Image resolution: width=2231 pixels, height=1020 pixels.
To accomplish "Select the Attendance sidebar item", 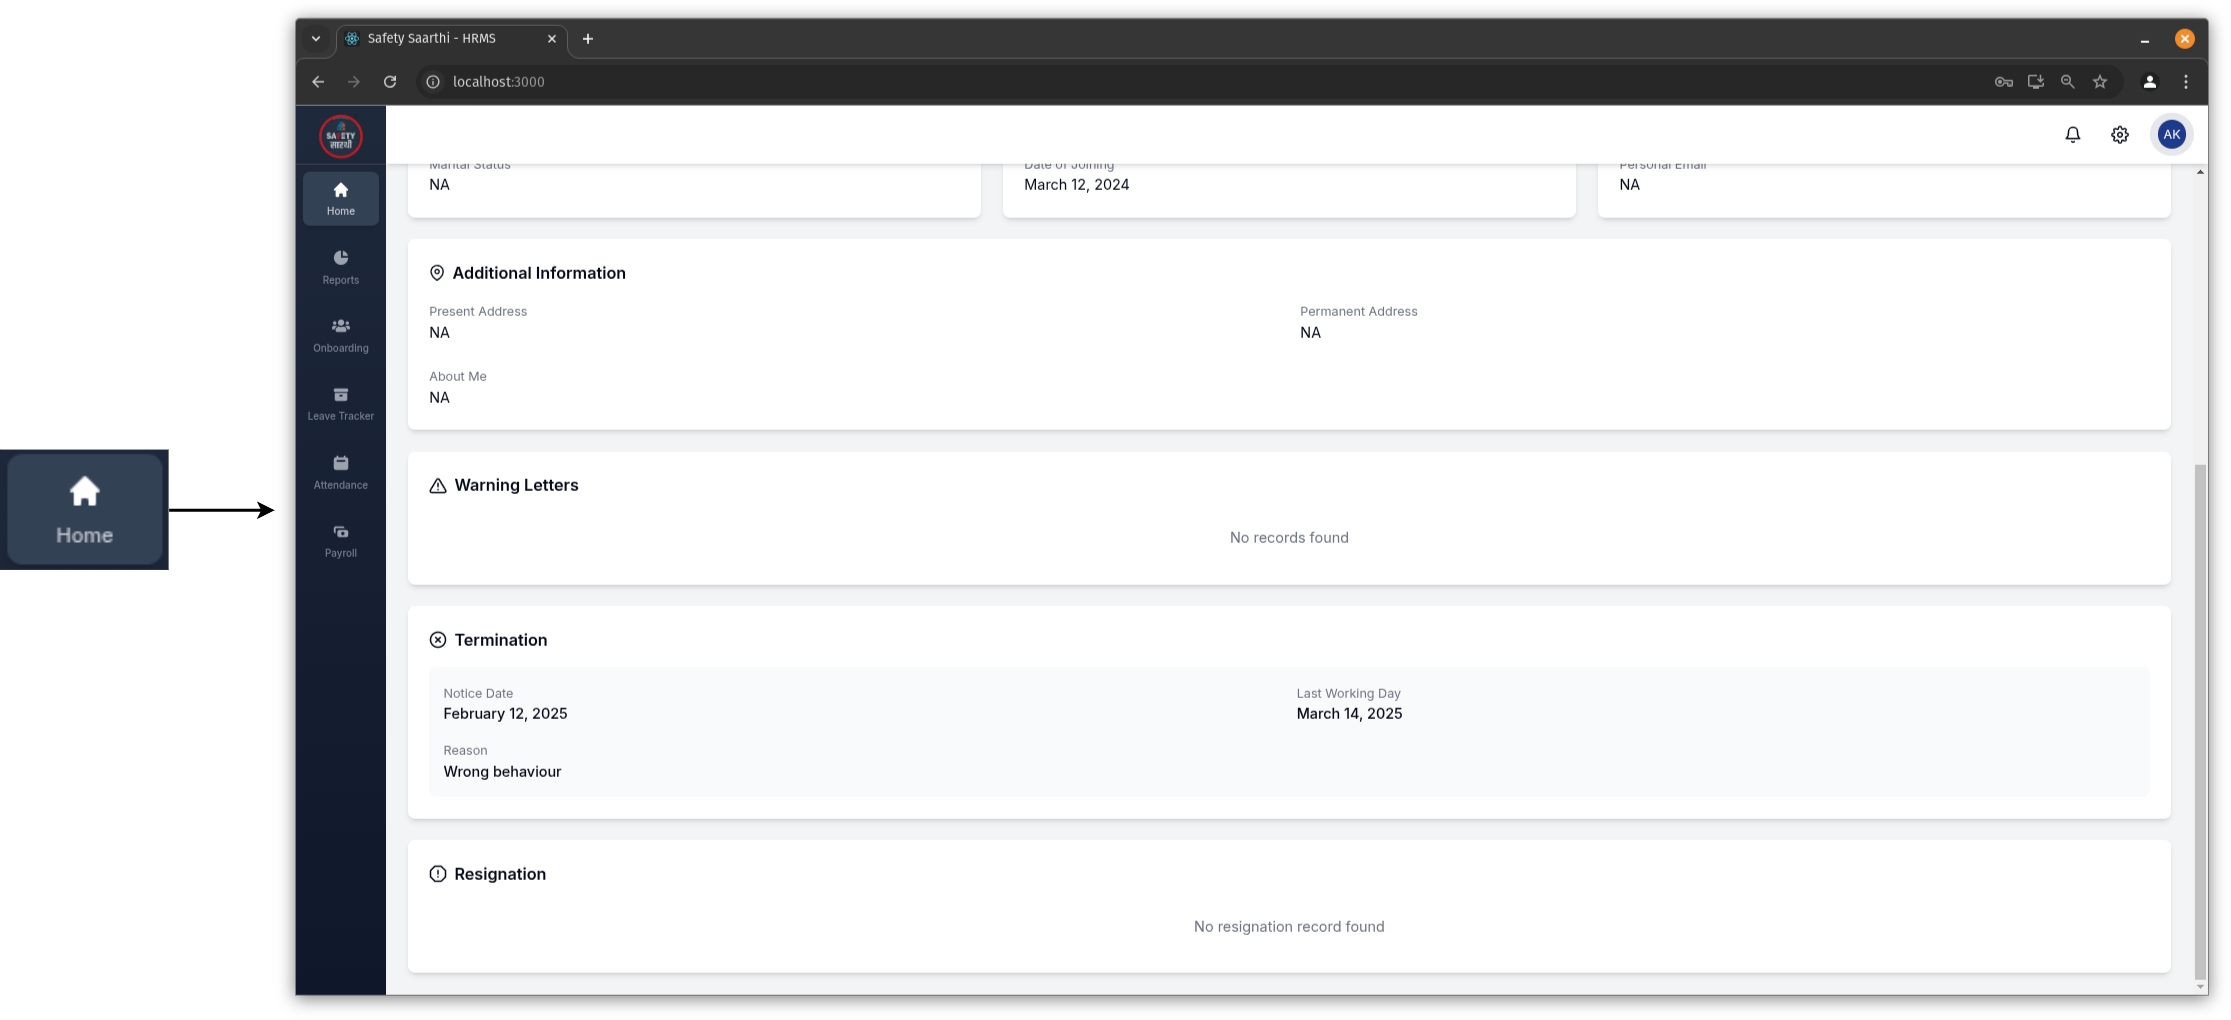I will click(340, 472).
